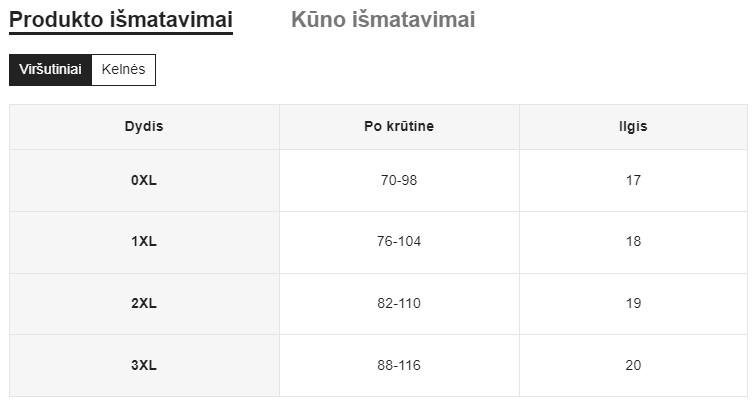This screenshot has height=403, width=756.
Task: Switch to Kelnės measurements
Action: tap(124, 70)
